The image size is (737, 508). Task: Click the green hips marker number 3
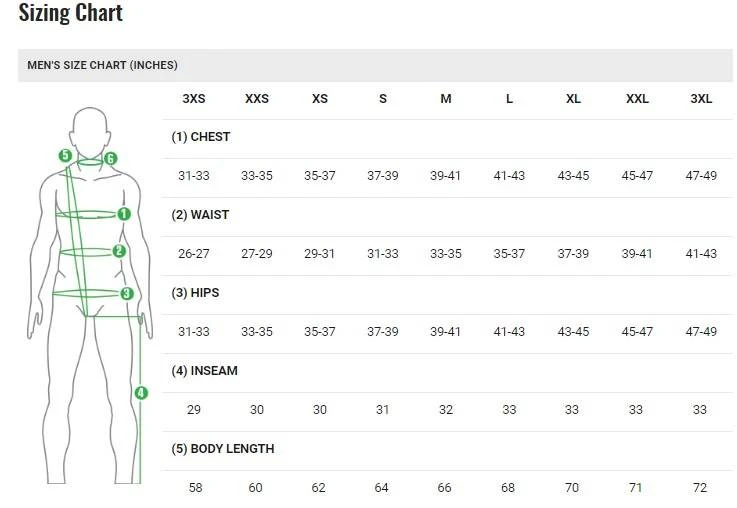coord(127,293)
